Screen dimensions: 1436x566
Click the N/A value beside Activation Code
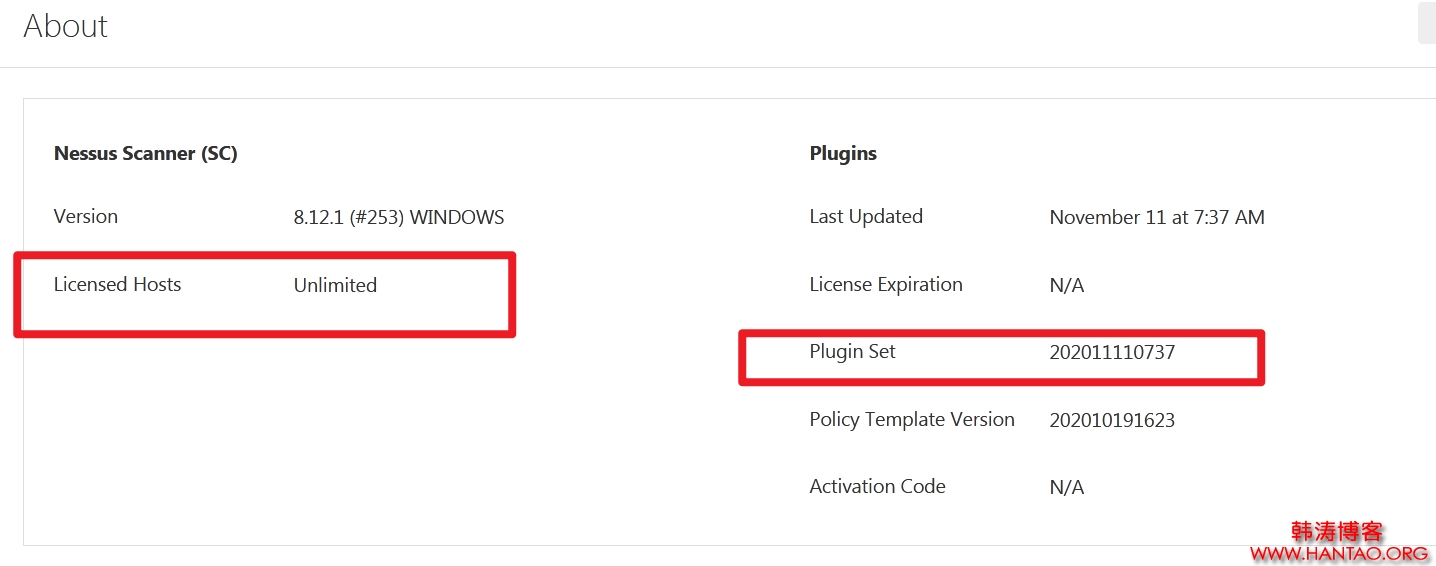[1067, 488]
